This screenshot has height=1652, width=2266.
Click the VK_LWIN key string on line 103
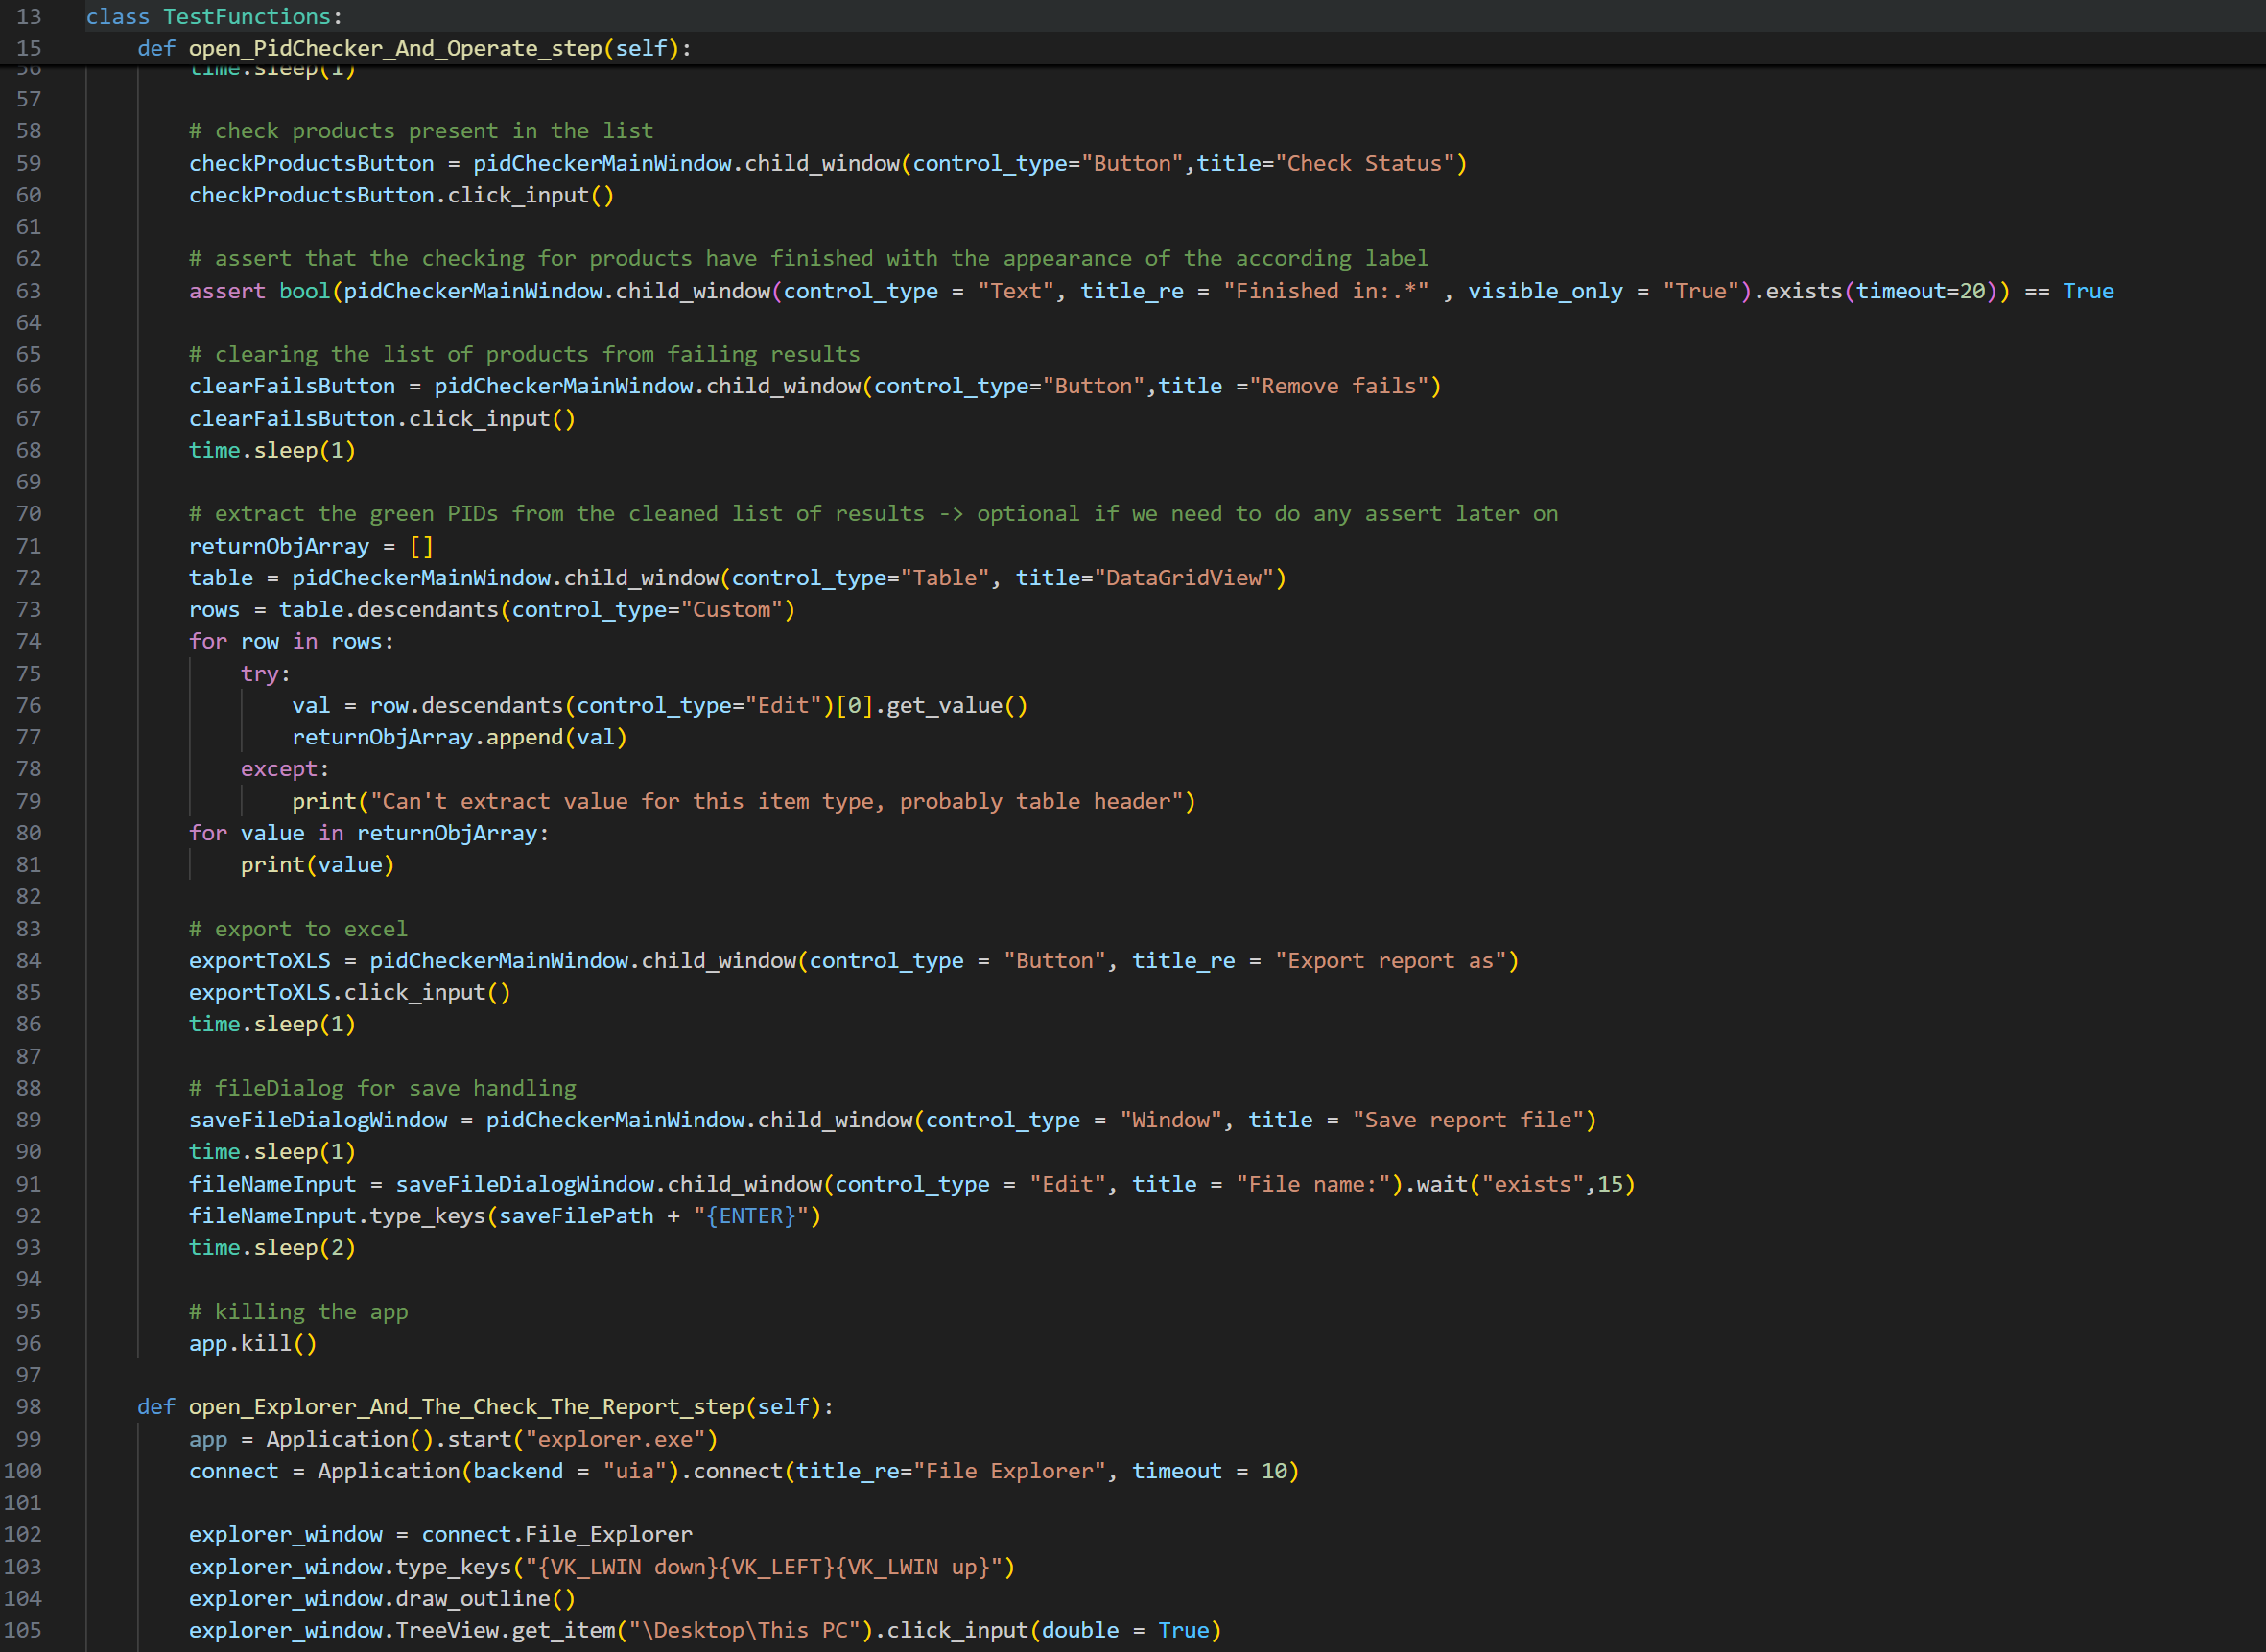(763, 1567)
